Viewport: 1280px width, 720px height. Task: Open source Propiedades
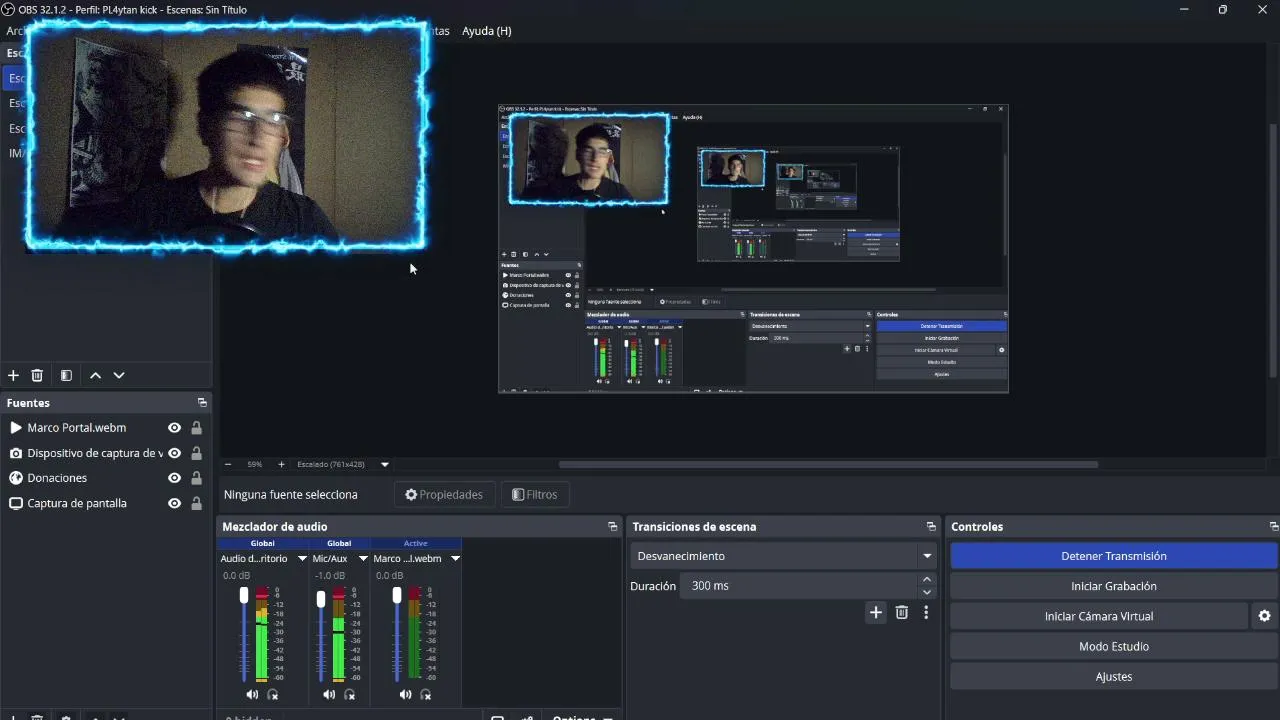[444, 494]
